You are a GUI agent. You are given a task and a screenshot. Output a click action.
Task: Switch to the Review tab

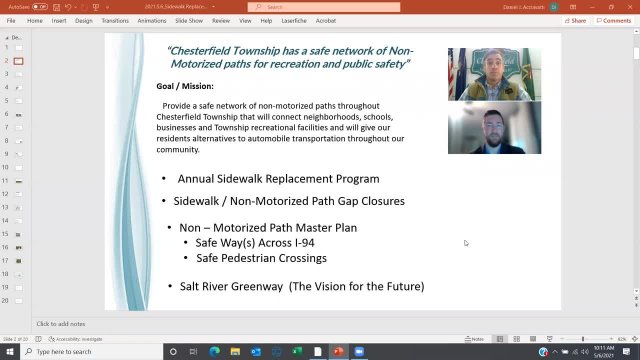click(221, 20)
